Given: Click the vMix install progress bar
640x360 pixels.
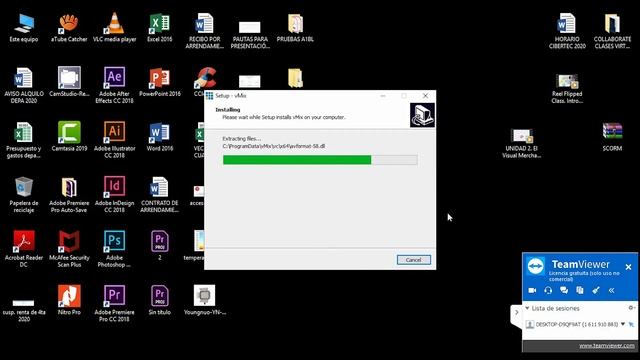Looking at the screenshot, I should (320, 160).
